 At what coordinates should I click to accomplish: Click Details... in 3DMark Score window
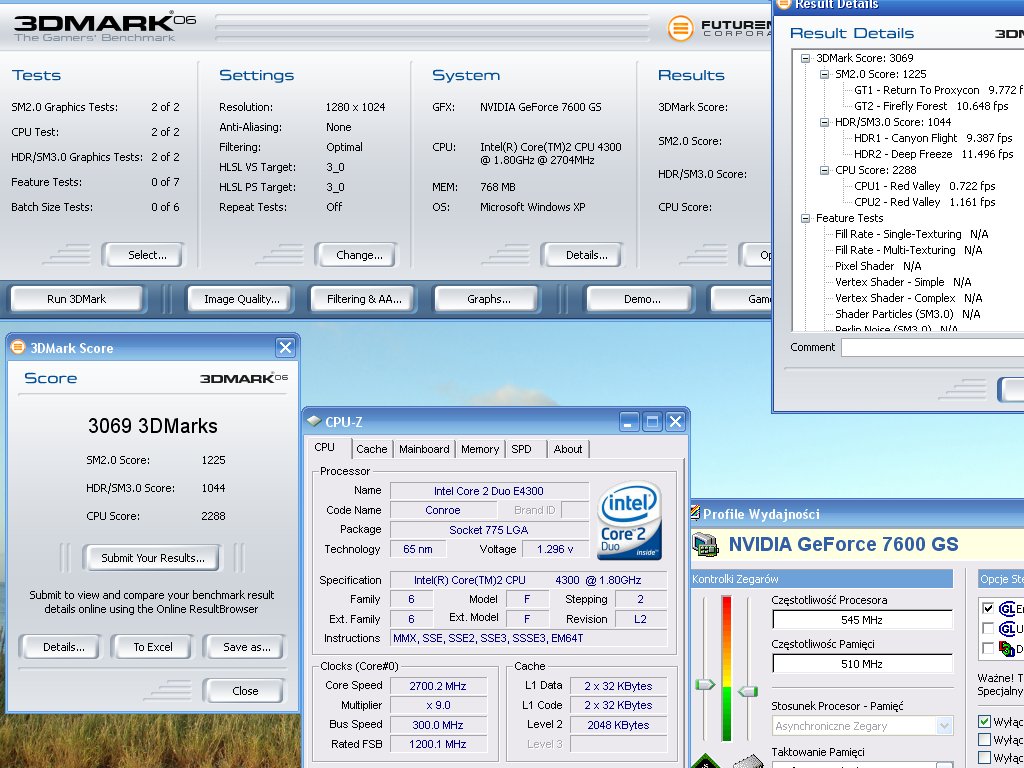pos(63,647)
